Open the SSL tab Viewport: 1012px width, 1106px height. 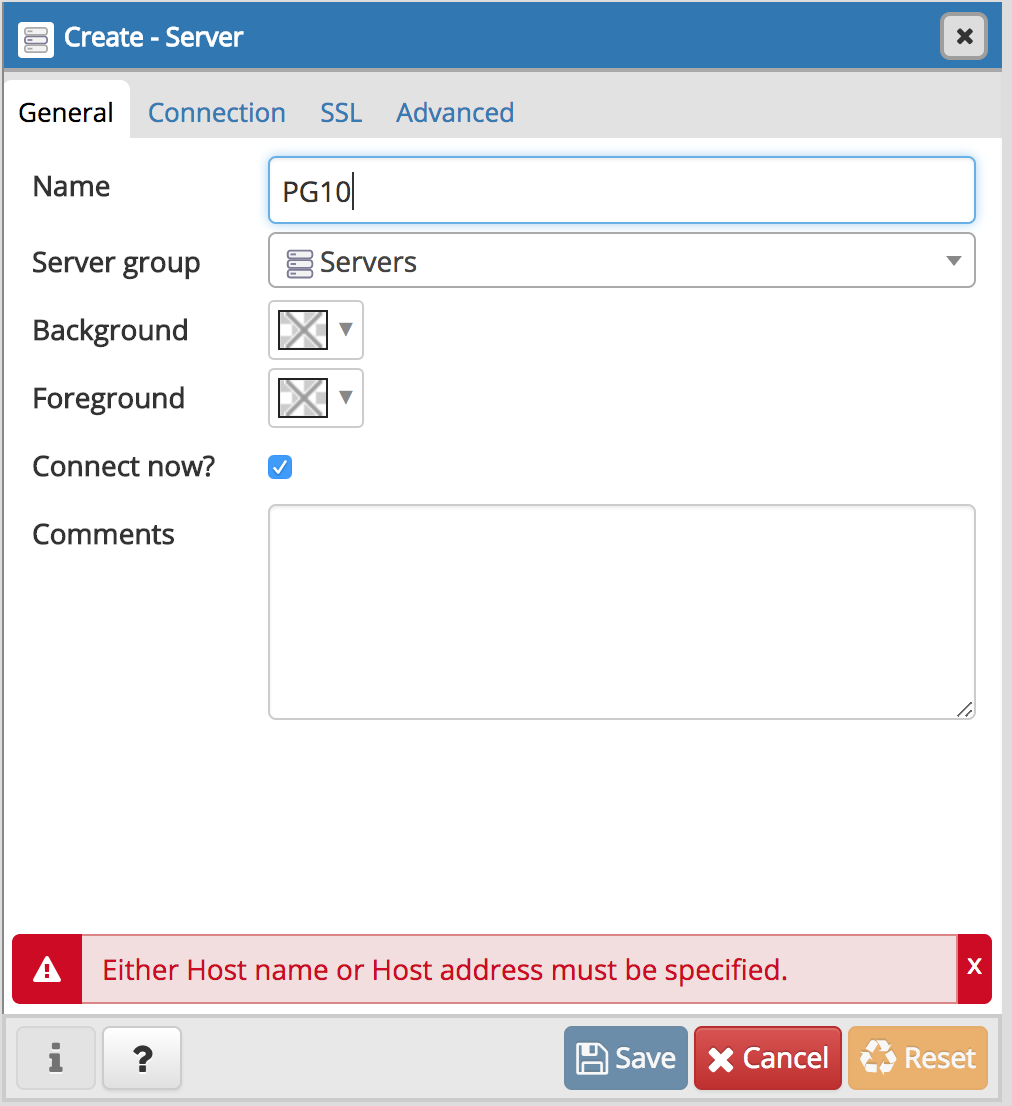tap(341, 112)
